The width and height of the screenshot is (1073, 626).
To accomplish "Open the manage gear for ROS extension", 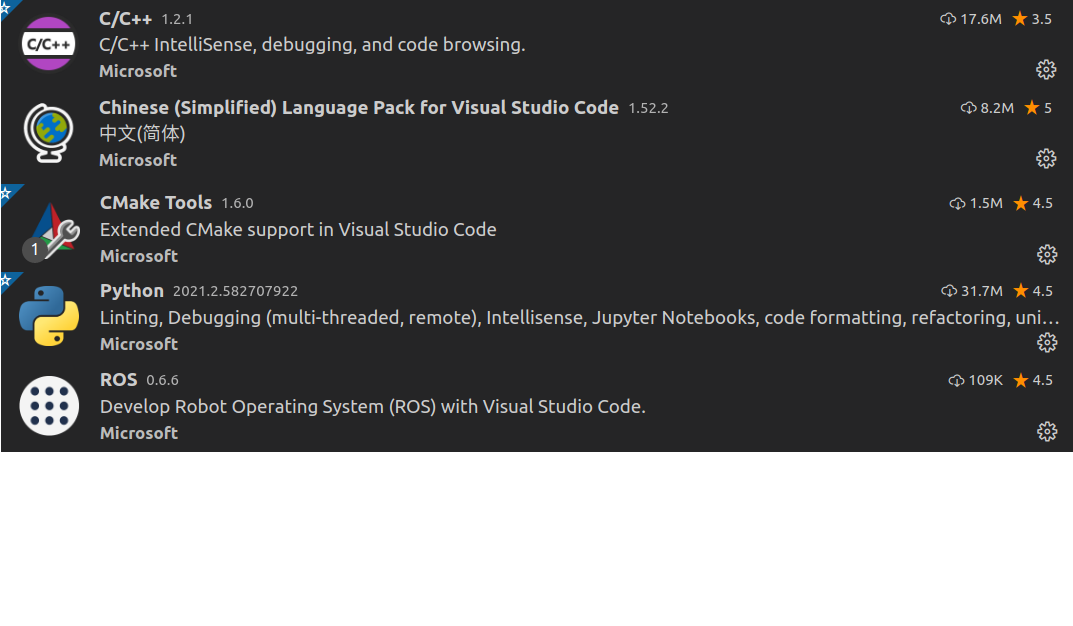I will pyautogui.click(x=1046, y=431).
